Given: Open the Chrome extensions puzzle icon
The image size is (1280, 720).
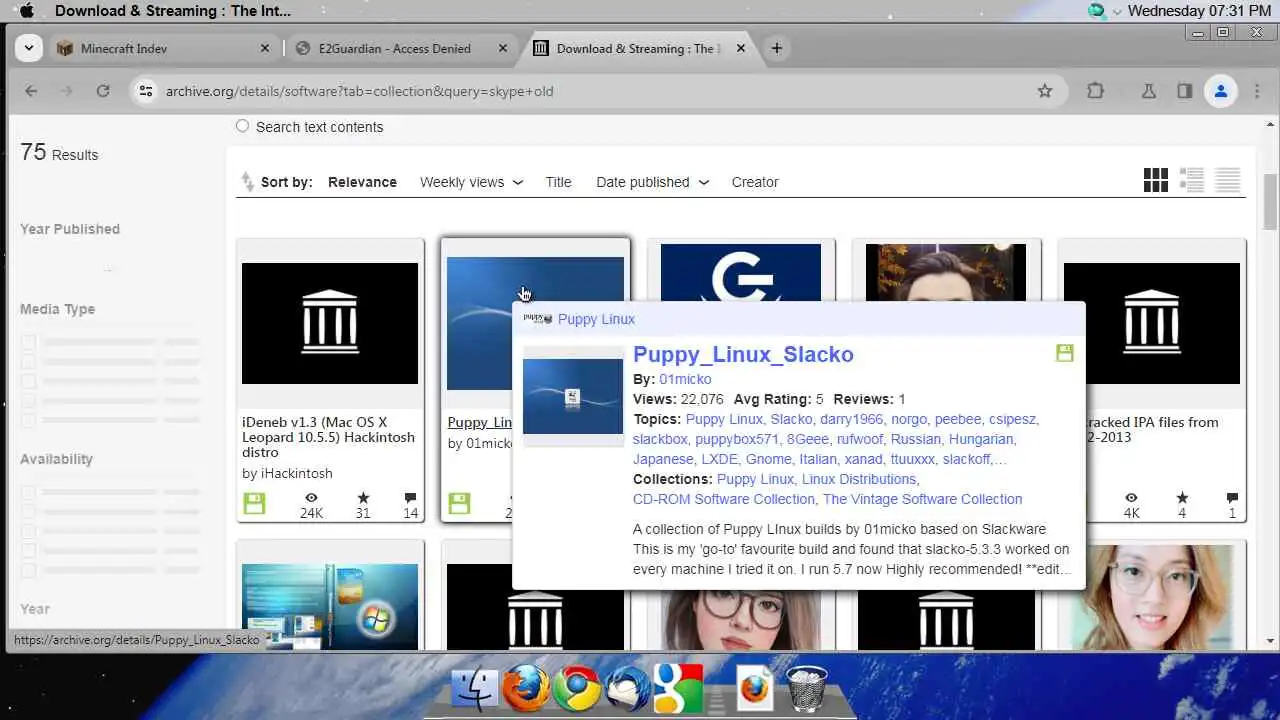Looking at the screenshot, I should coord(1096,91).
